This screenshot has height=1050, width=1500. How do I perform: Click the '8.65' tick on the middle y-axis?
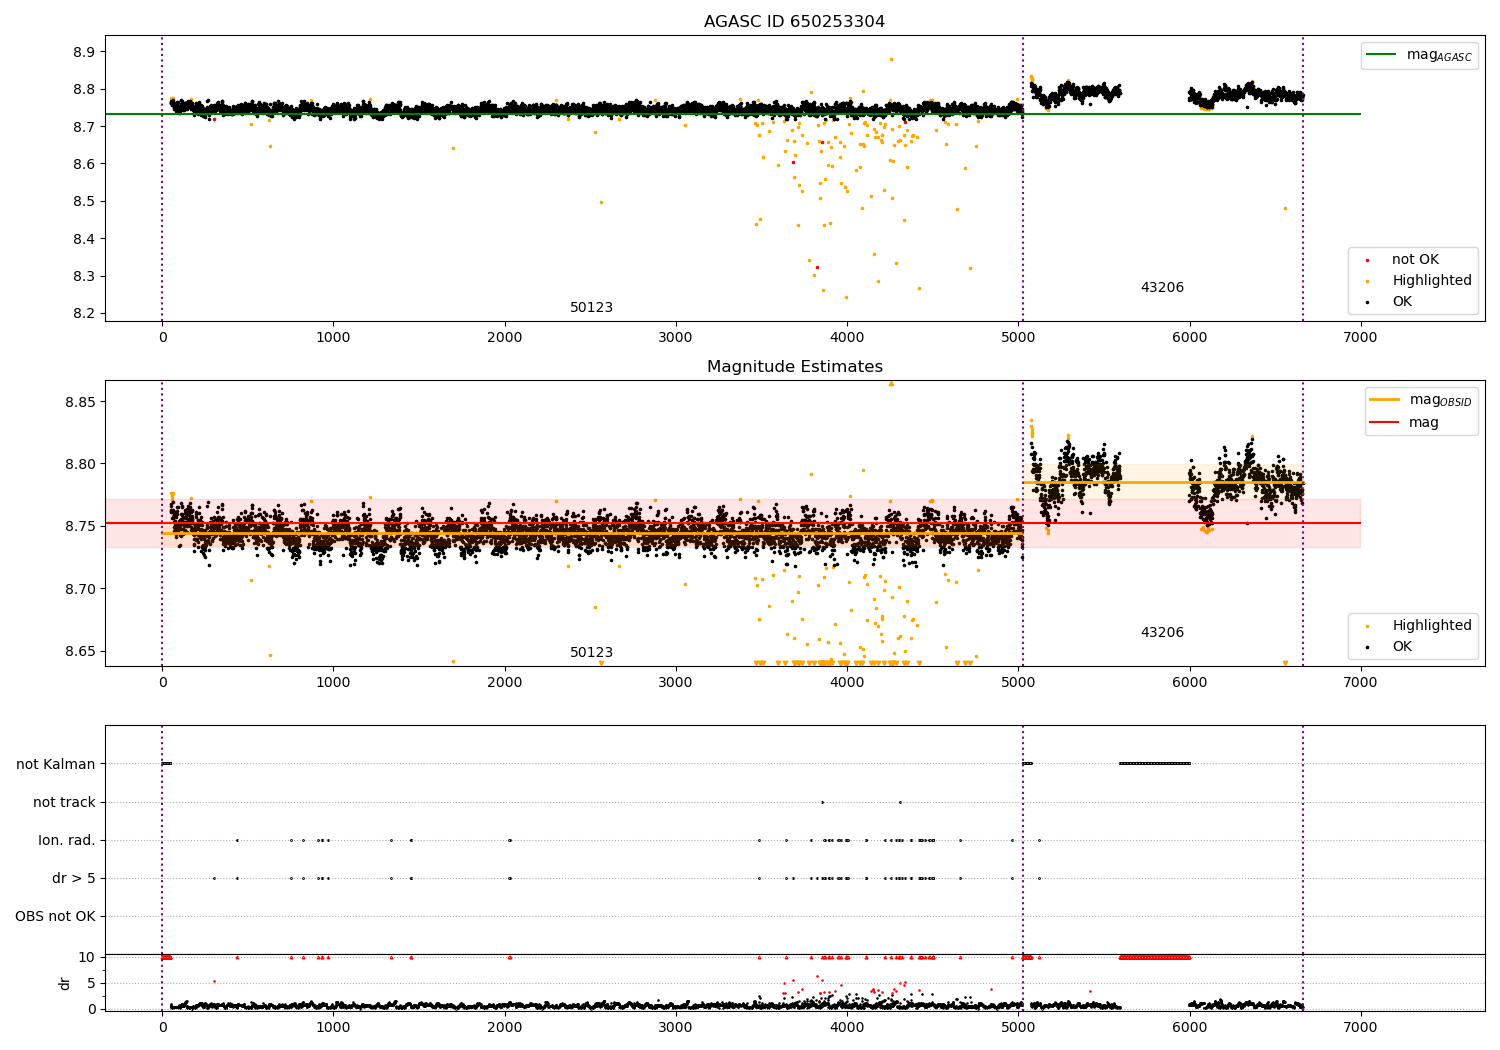(x=80, y=652)
